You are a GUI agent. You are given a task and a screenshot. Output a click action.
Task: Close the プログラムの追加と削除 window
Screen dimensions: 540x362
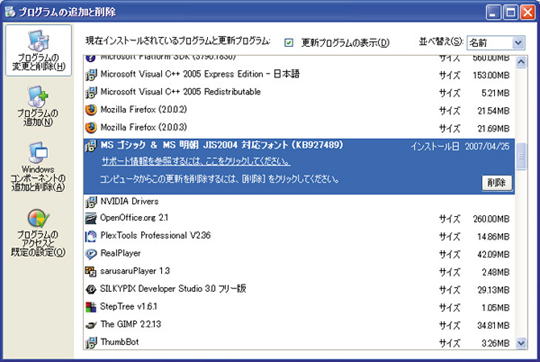pos(527,12)
